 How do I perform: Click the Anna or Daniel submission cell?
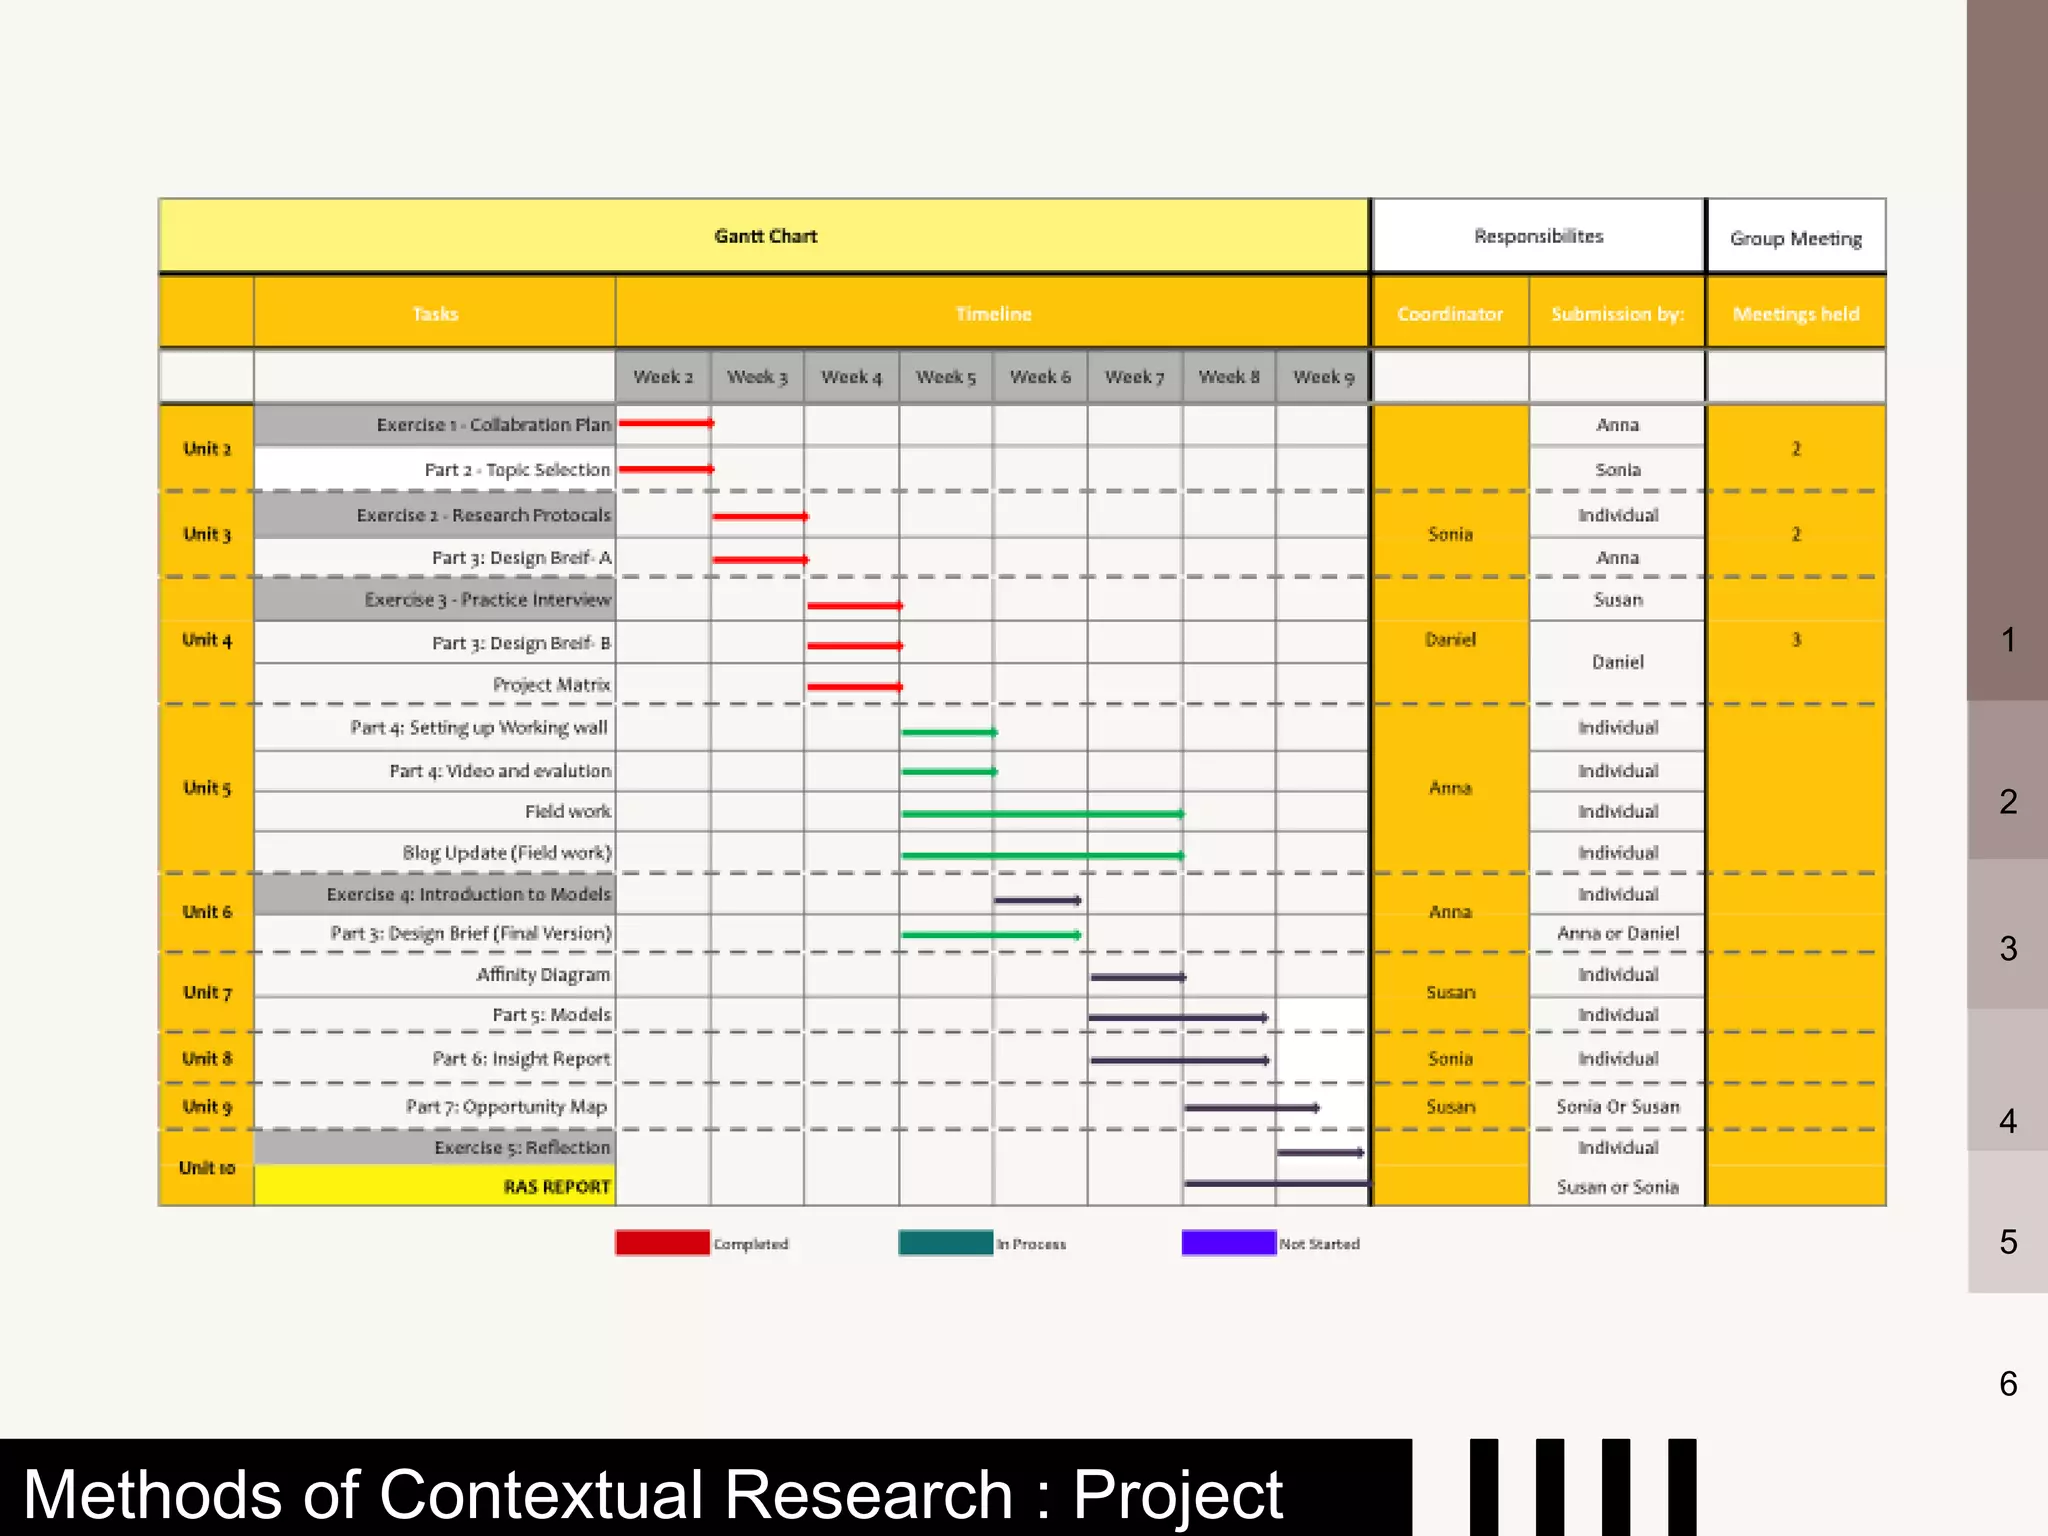click(1617, 933)
